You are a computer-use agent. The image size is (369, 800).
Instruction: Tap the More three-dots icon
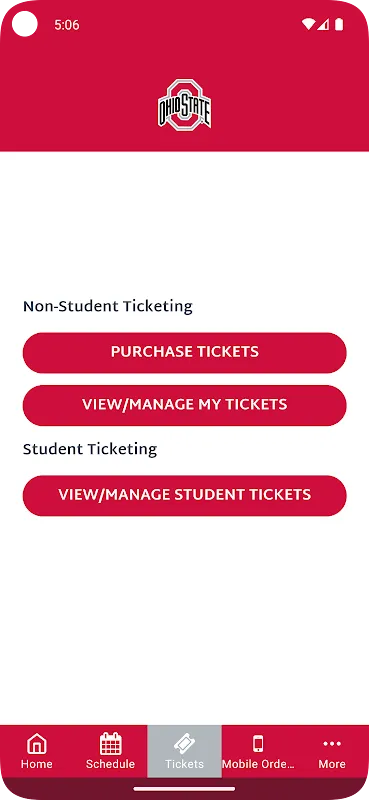pos(332,744)
